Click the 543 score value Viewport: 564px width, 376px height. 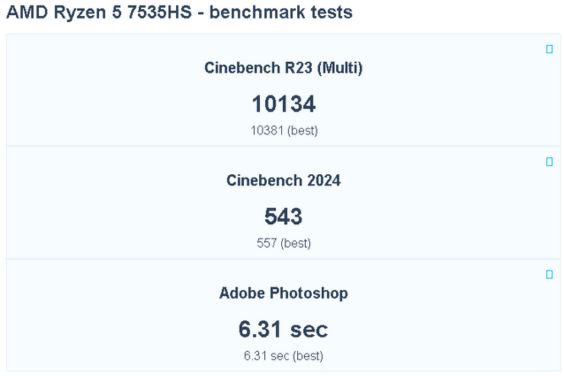click(x=283, y=217)
